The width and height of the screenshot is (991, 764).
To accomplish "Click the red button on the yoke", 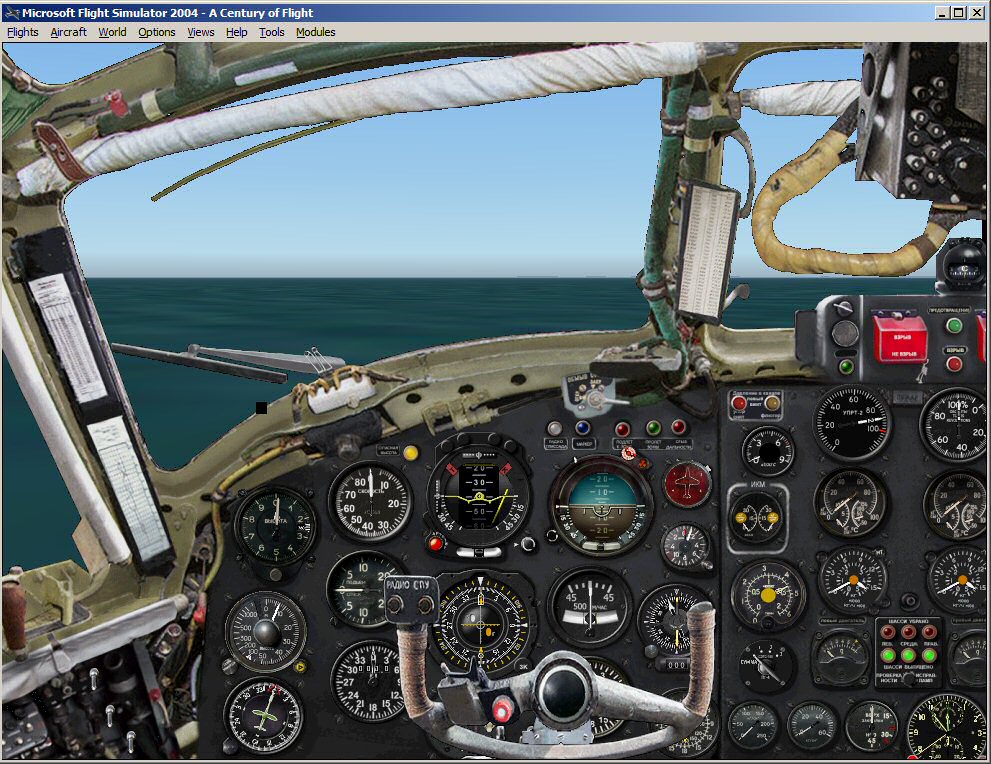I will [502, 708].
